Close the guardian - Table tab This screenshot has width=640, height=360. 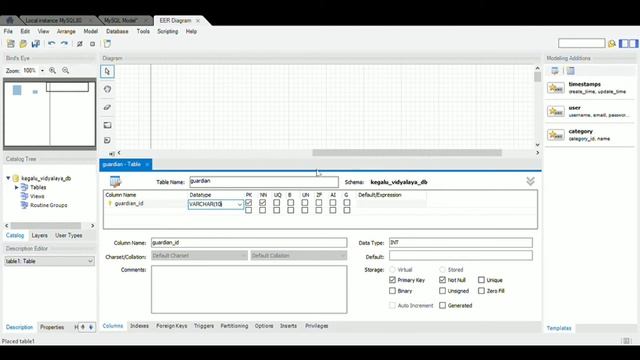[147, 164]
